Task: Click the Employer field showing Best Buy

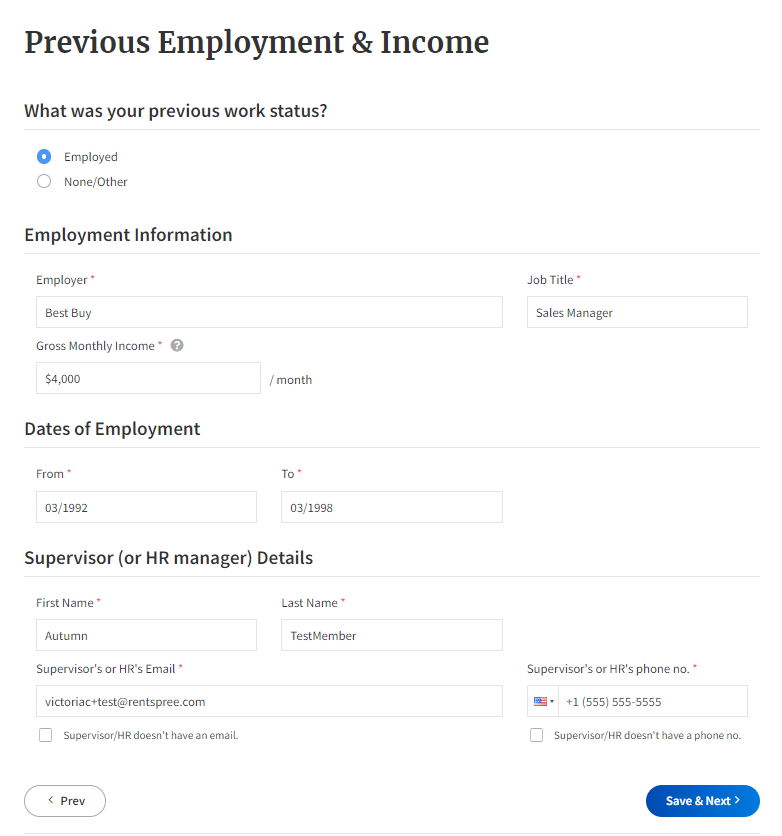Action: pos(268,312)
